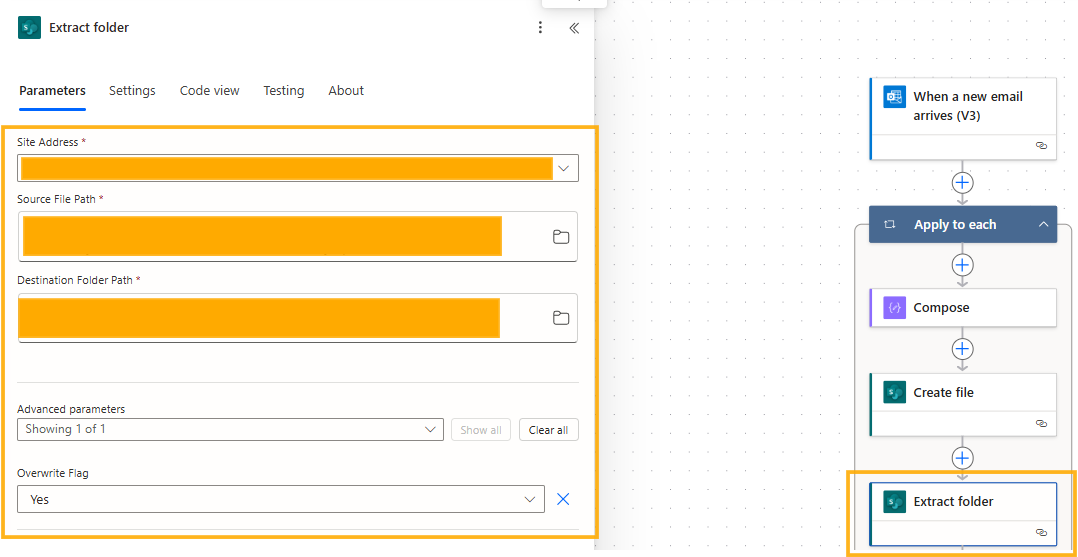The height and width of the screenshot is (557, 1078).
Task: Click Outlook icon on email trigger card
Action: 894,97
